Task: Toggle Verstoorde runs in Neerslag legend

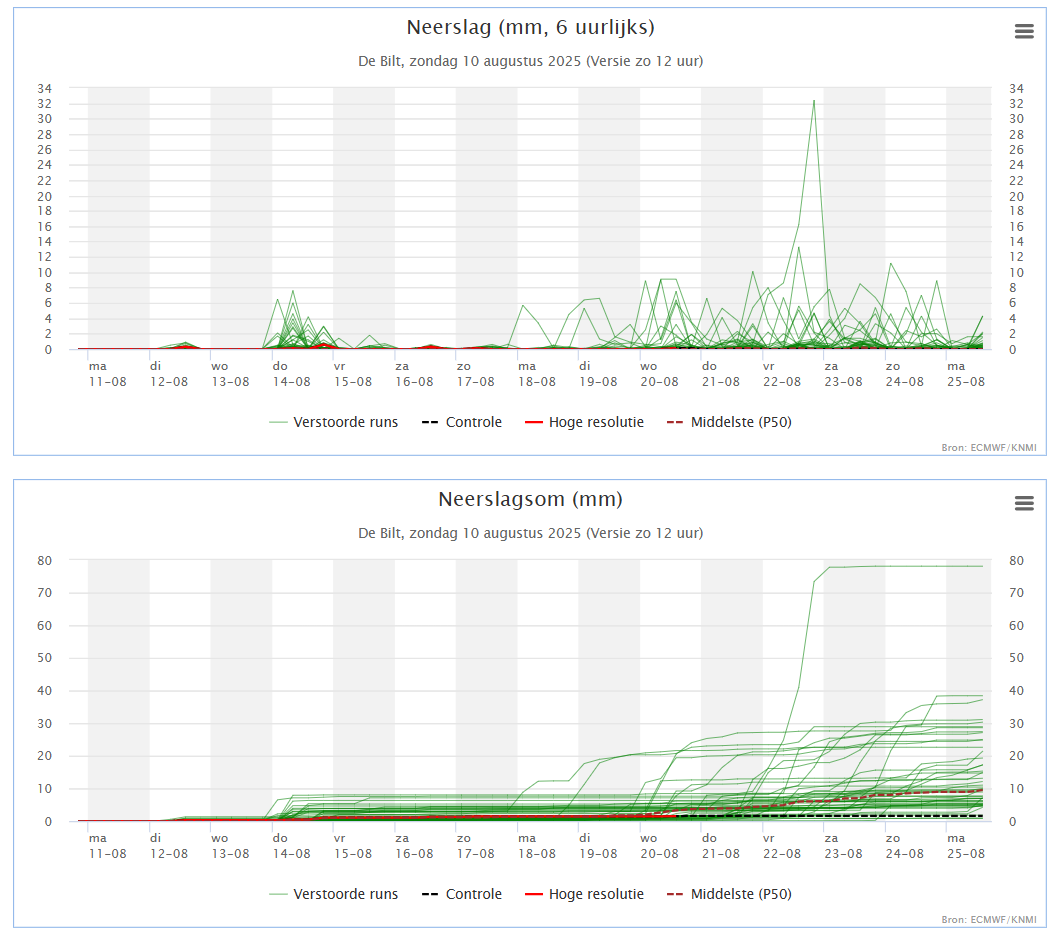Action: click(x=333, y=422)
